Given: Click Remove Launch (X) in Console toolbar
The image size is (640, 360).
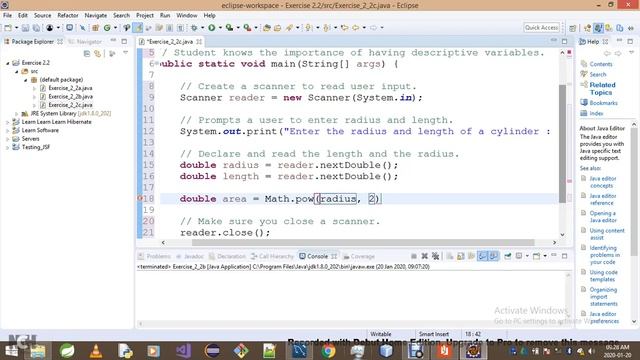Looking at the screenshot, I should click(x=424, y=256).
